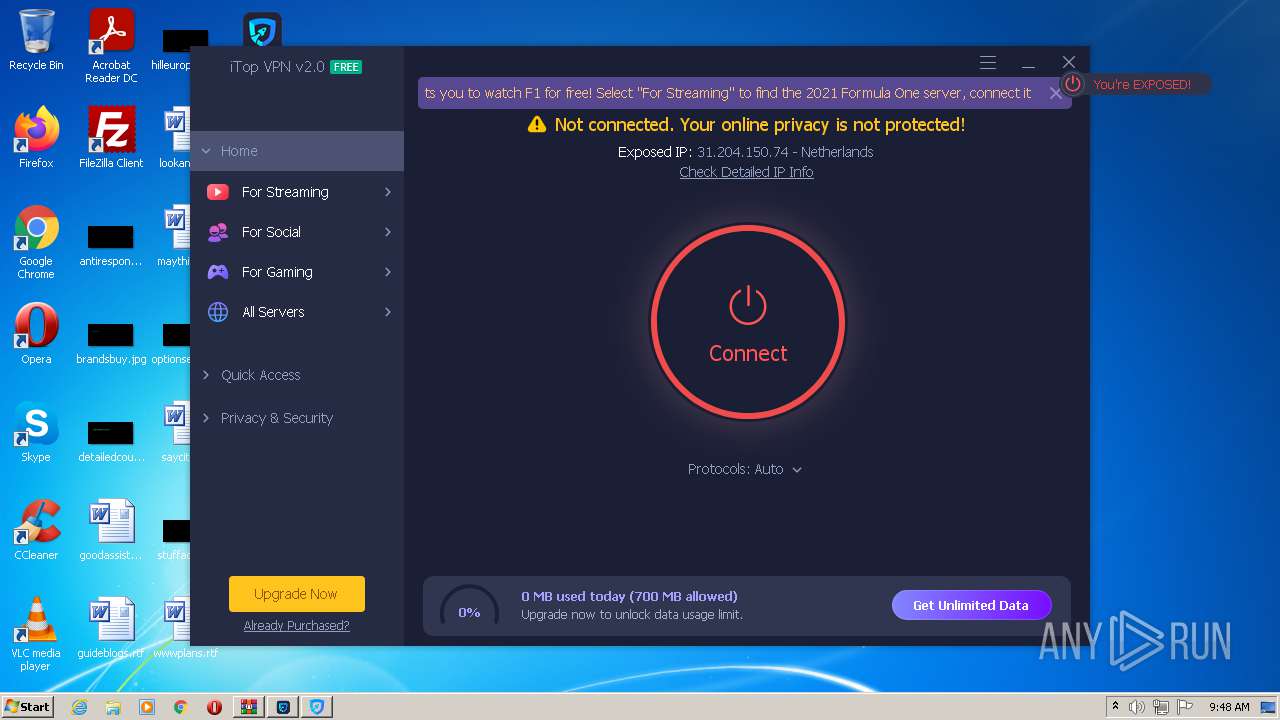Click the For Gaming controller icon
The height and width of the screenshot is (720, 1280).
(x=218, y=272)
